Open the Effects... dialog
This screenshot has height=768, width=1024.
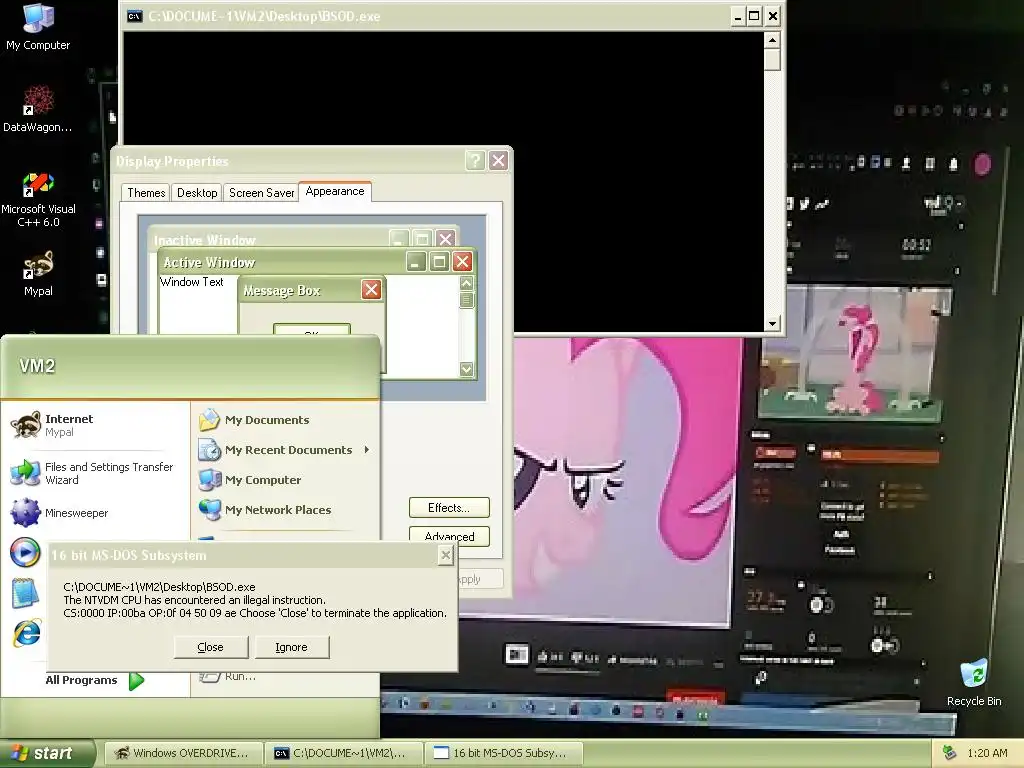click(x=449, y=507)
